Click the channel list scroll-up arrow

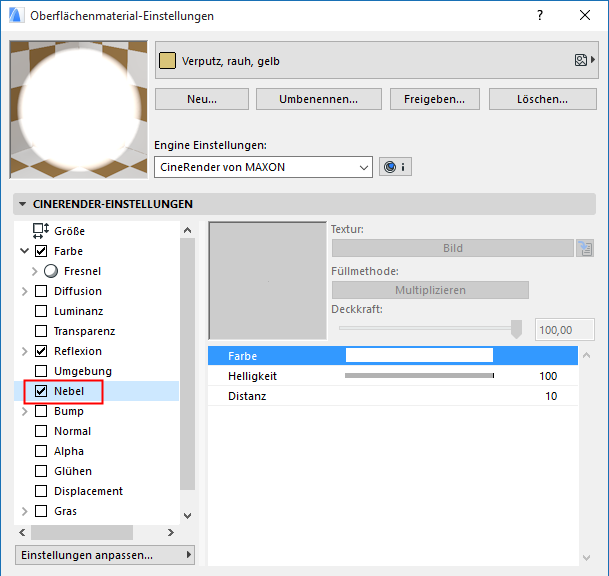pos(188,230)
